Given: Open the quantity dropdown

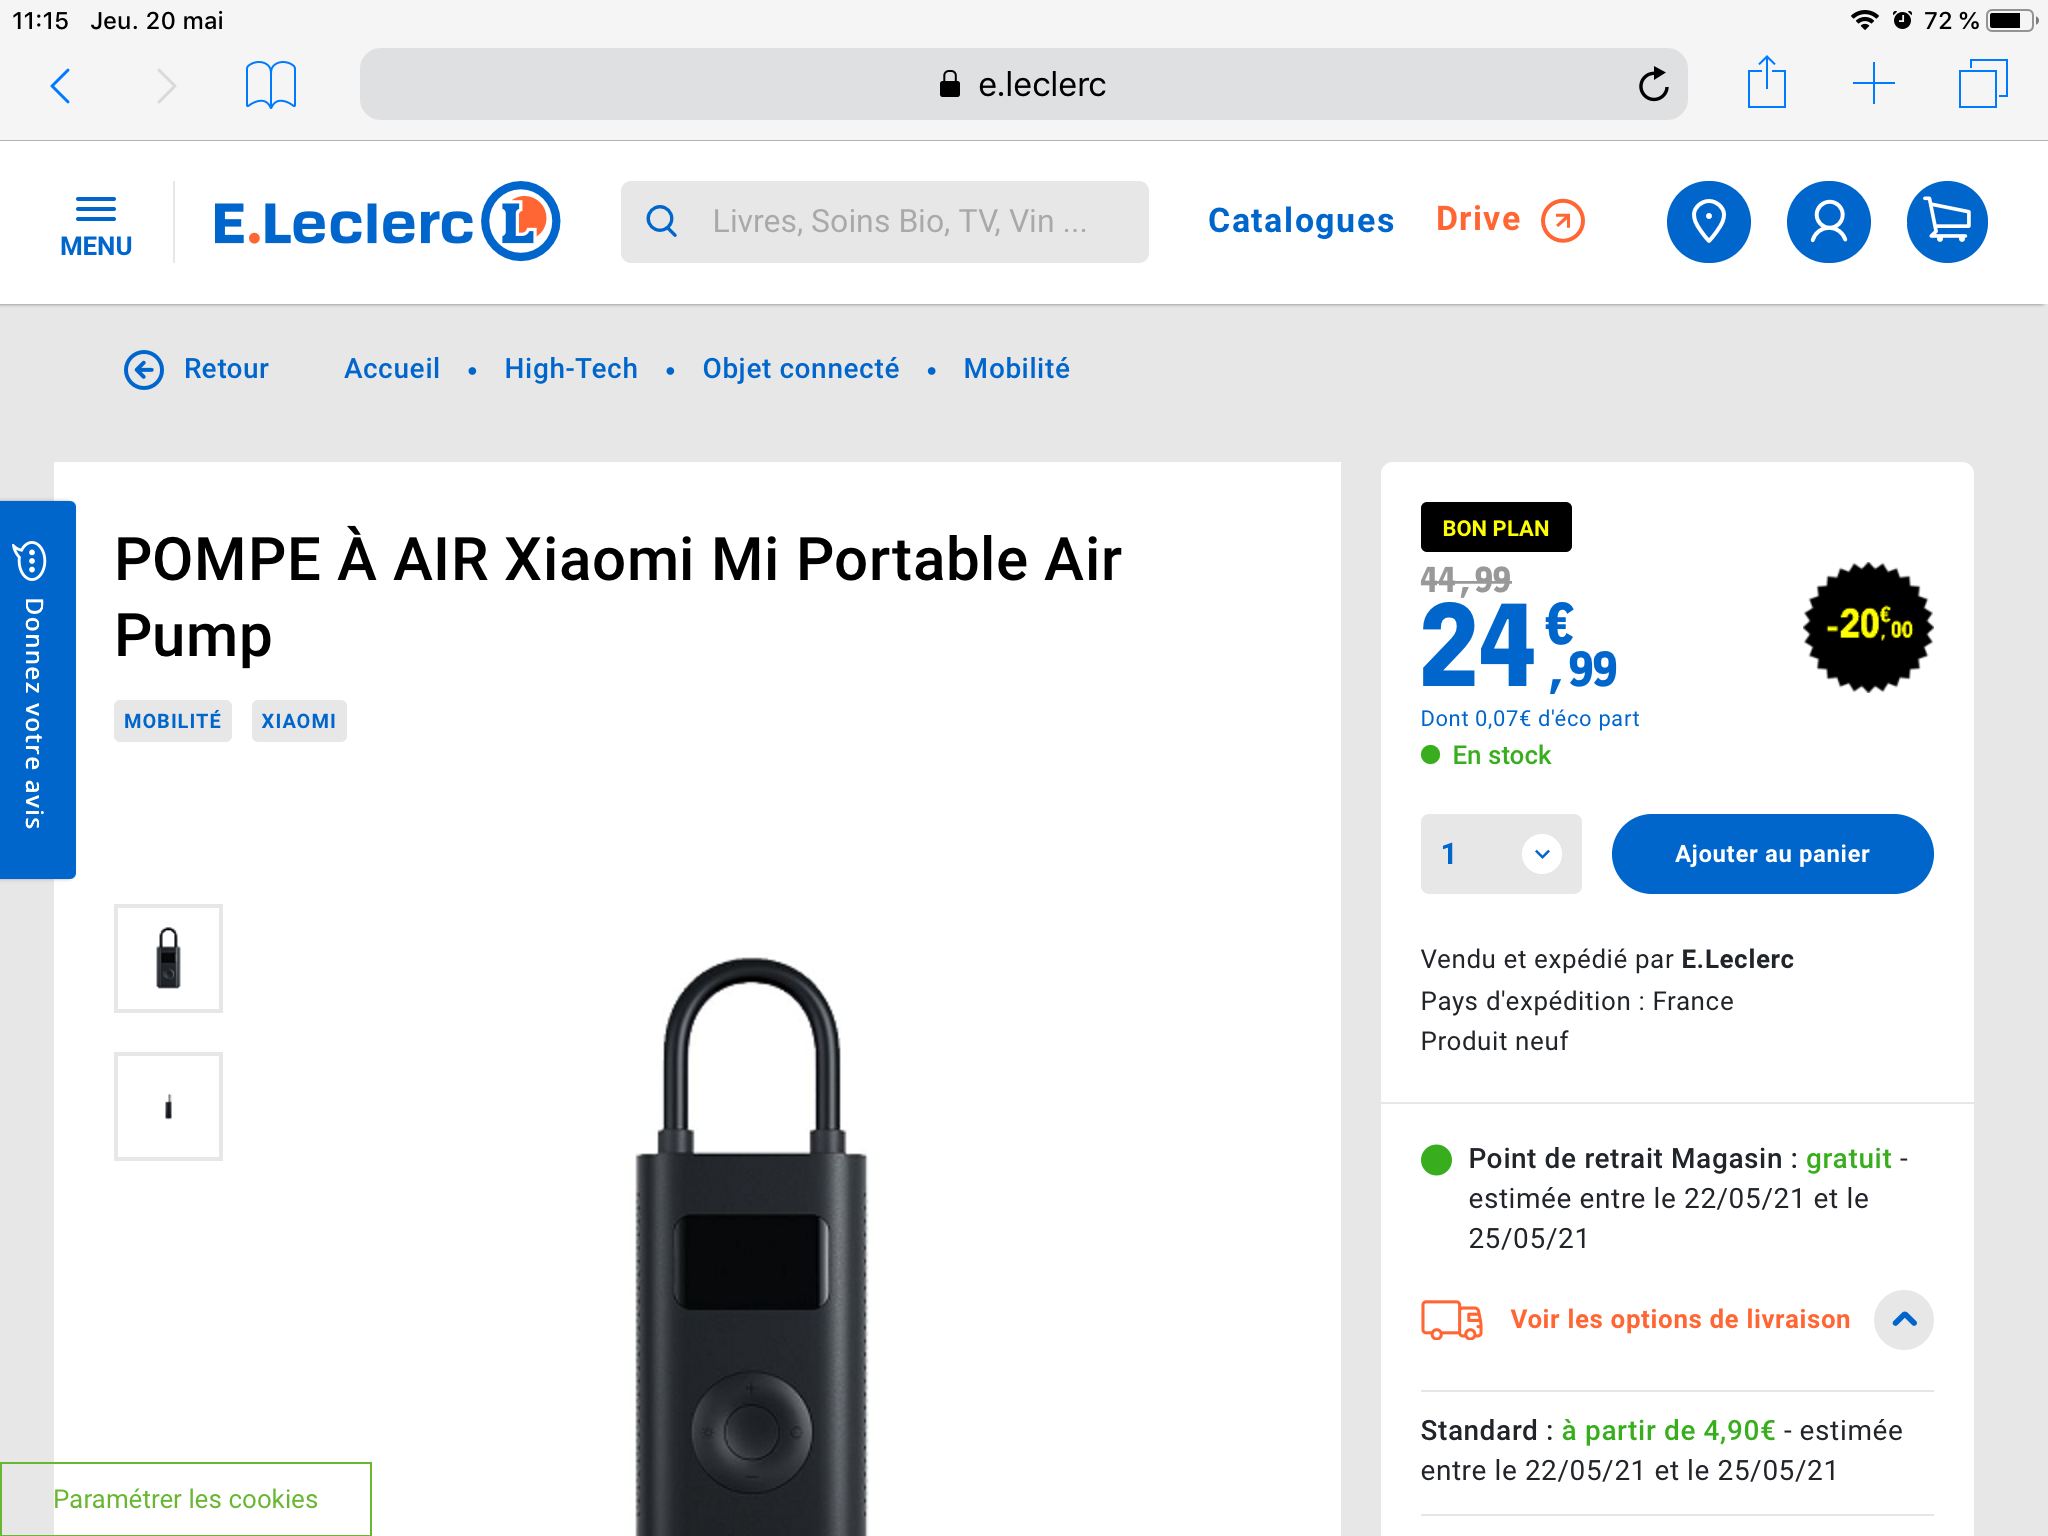Looking at the screenshot, I should 1500,854.
